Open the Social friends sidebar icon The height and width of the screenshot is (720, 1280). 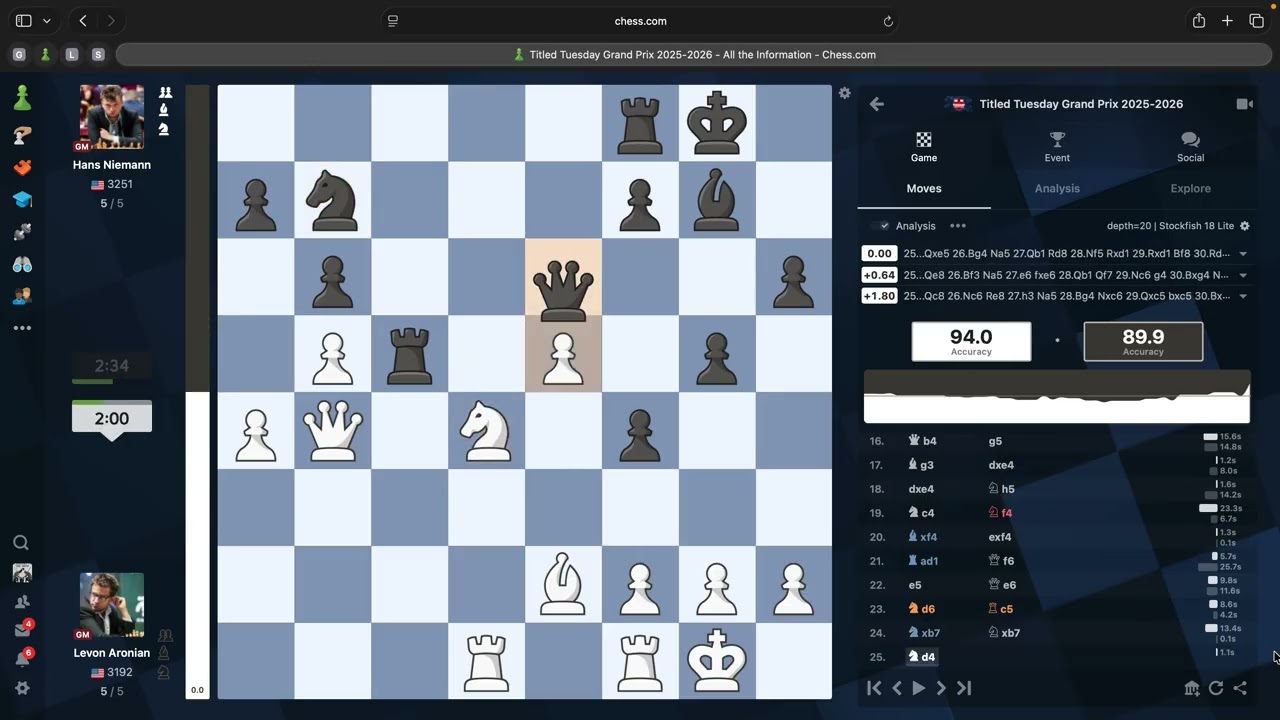point(22,296)
